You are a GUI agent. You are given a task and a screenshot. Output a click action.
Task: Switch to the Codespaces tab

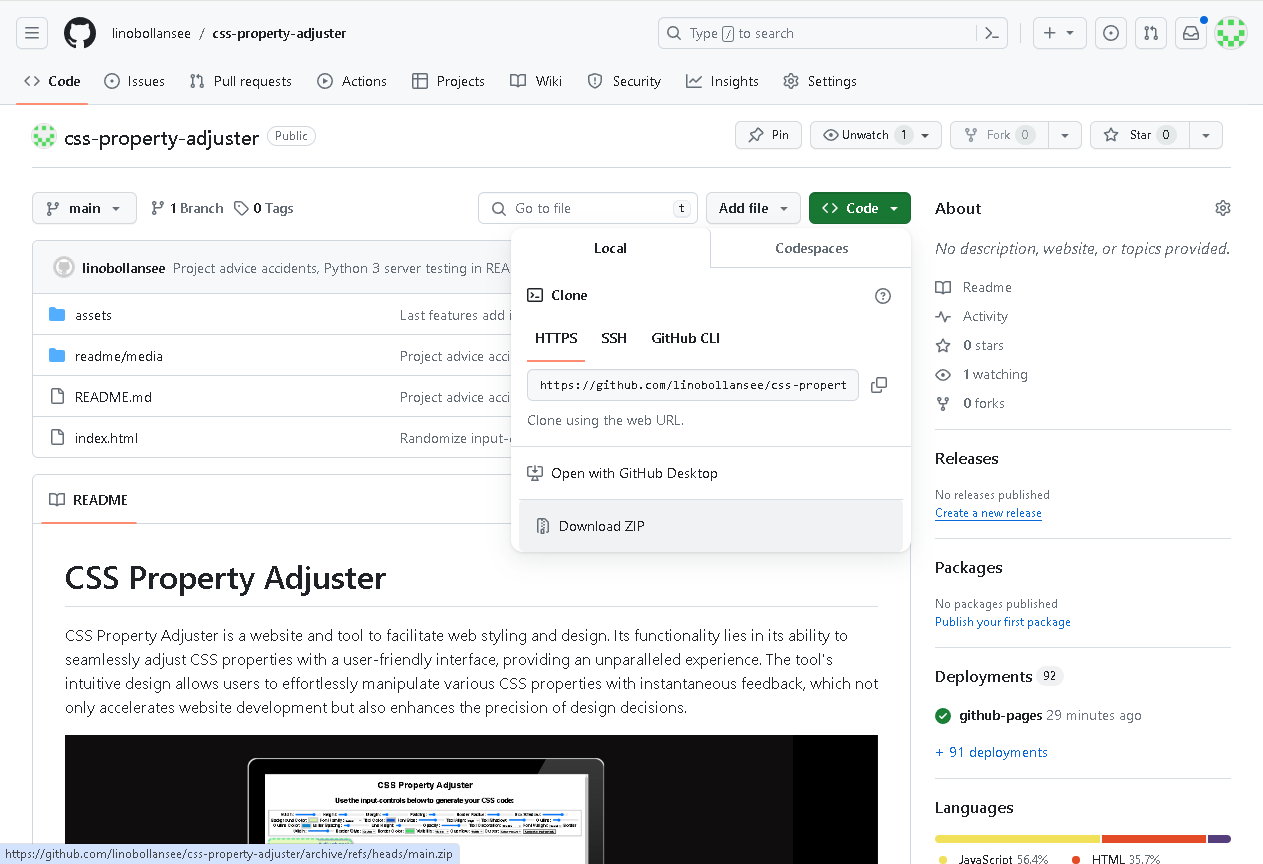point(809,247)
